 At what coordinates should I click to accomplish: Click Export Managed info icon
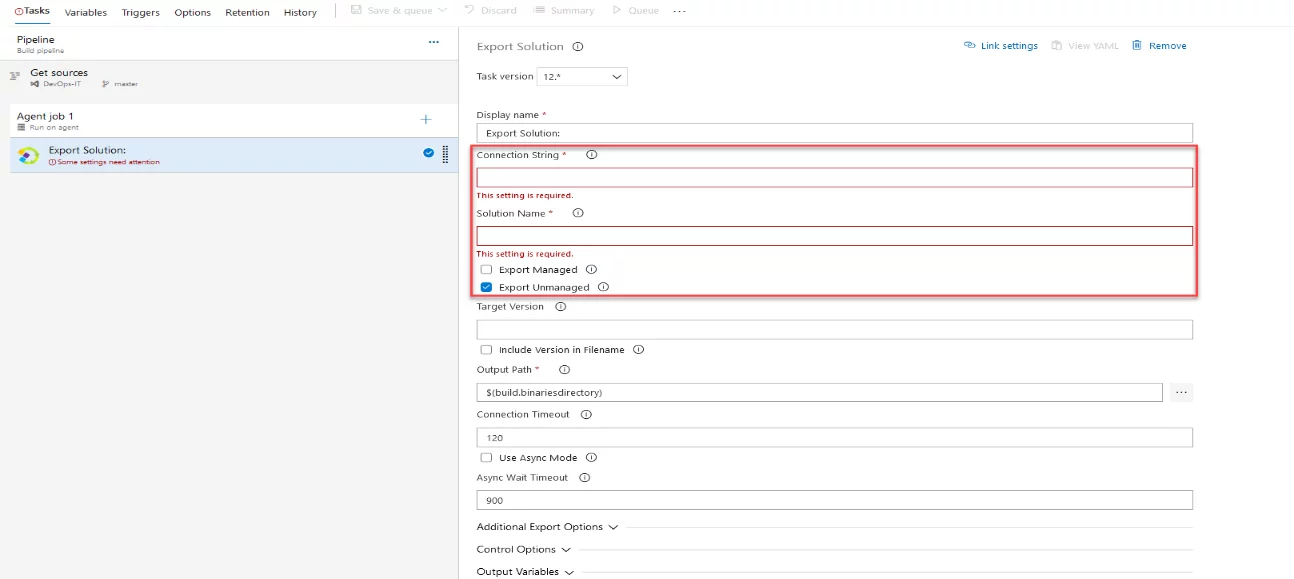591,270
